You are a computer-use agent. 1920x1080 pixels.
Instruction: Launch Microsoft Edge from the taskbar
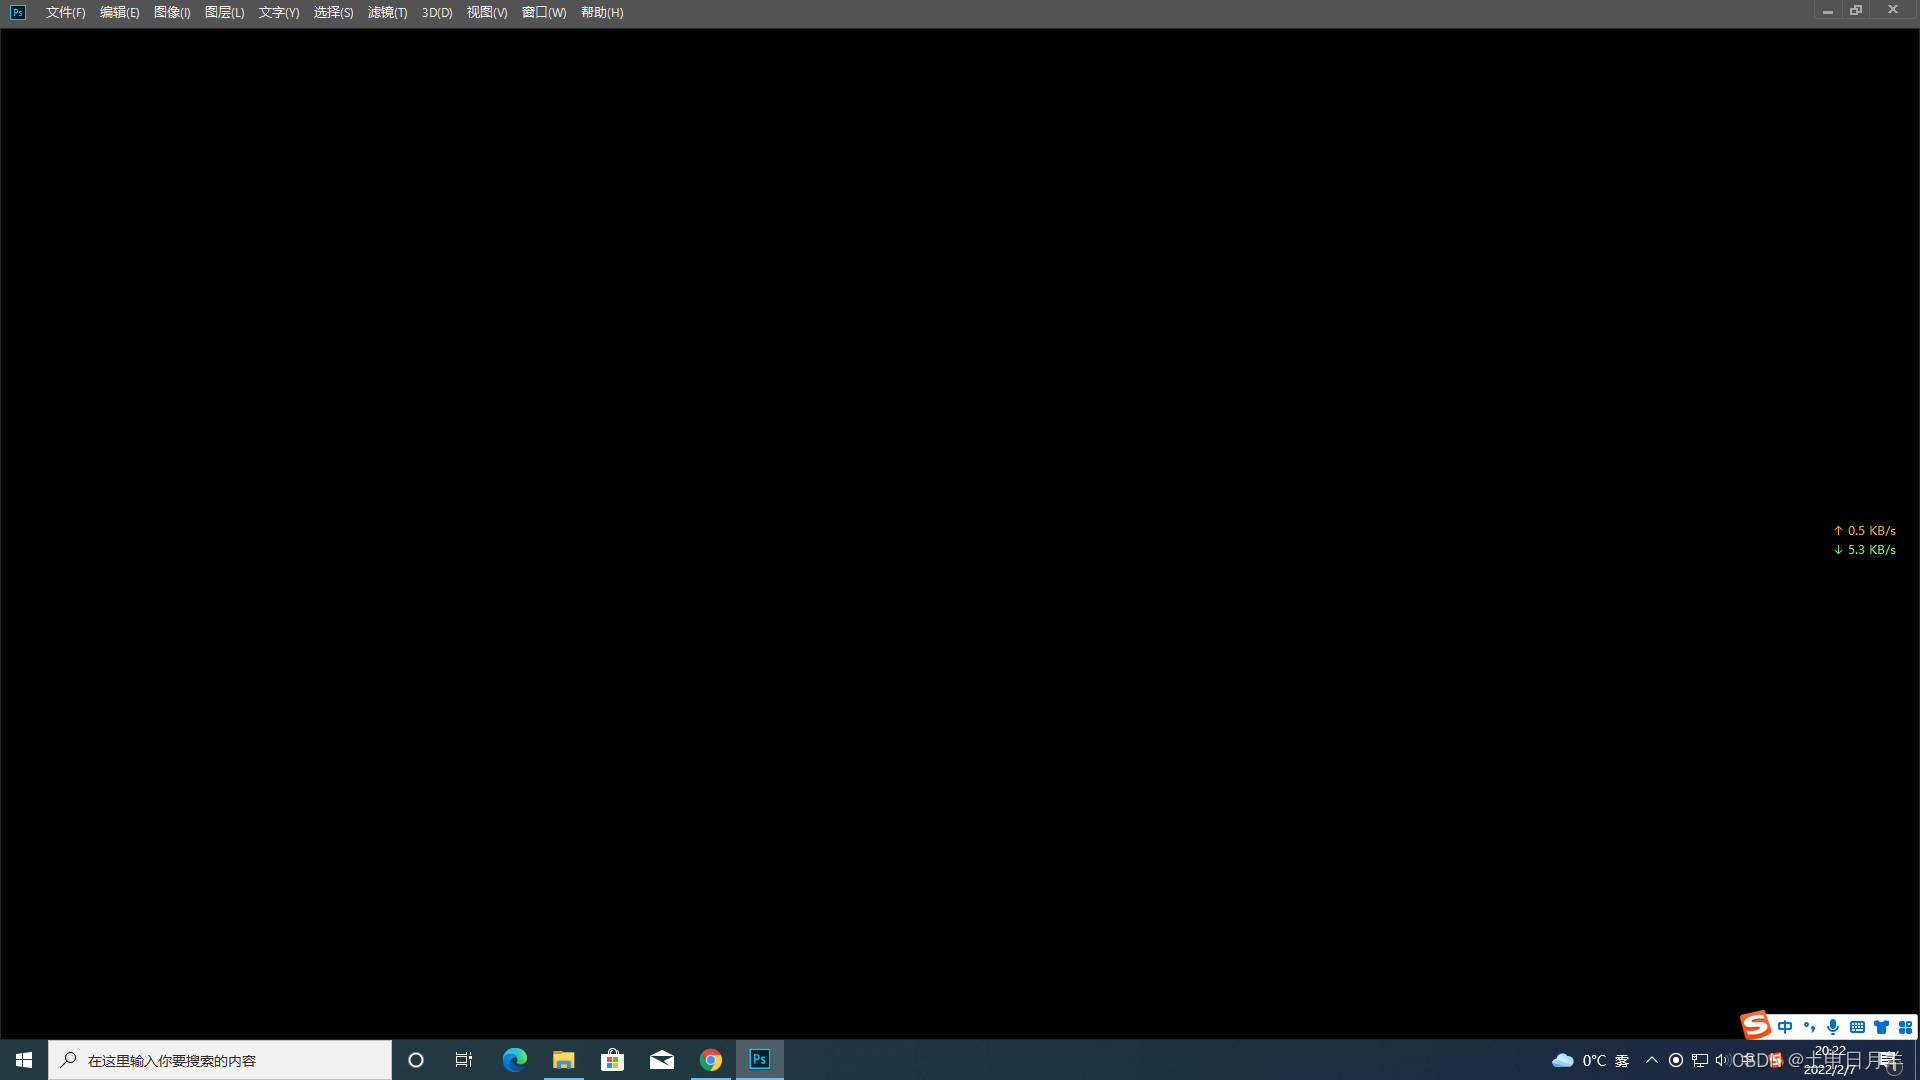tap(514, 1060)
